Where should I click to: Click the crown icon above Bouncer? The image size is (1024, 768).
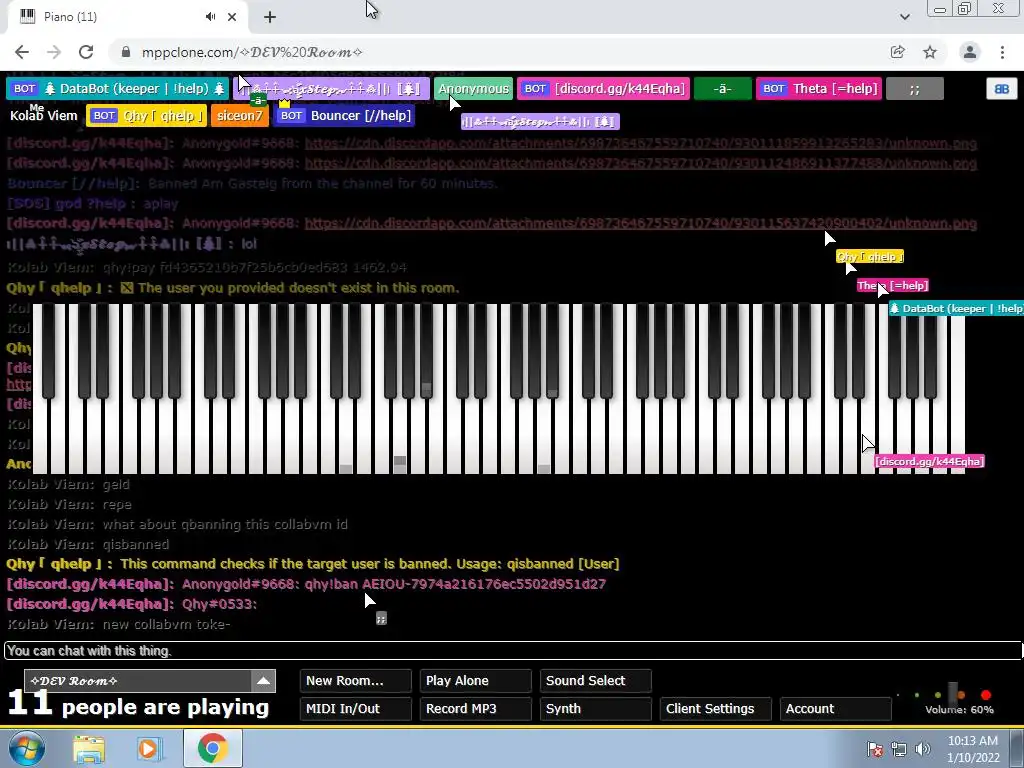click(x=284, y=103)
